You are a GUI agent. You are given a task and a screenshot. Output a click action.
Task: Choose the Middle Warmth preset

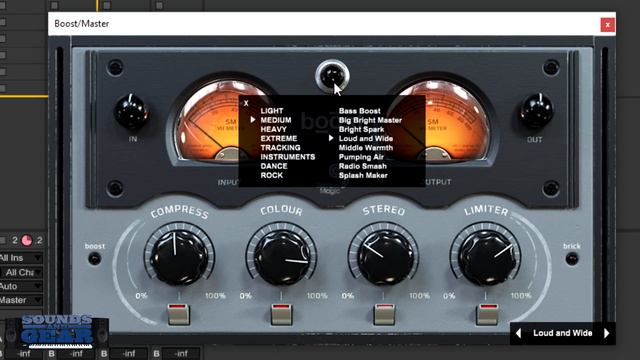coord(366,148)
